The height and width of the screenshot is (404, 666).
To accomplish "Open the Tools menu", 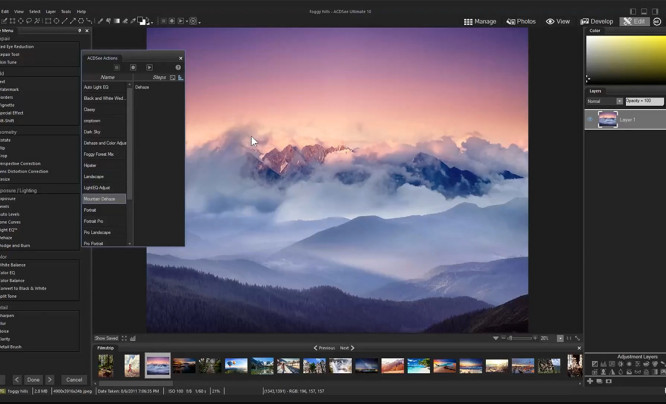I will tap(66, 11).
